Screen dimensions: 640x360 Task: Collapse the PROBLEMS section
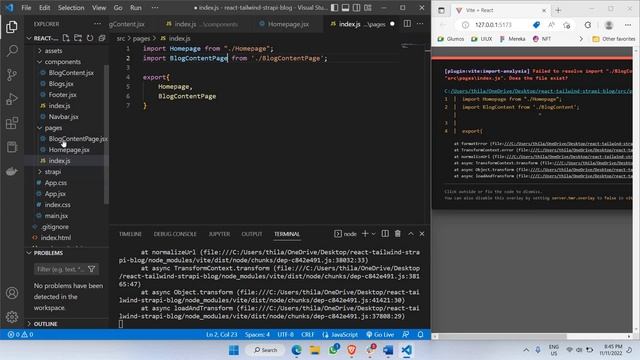(x=48, y=253)
